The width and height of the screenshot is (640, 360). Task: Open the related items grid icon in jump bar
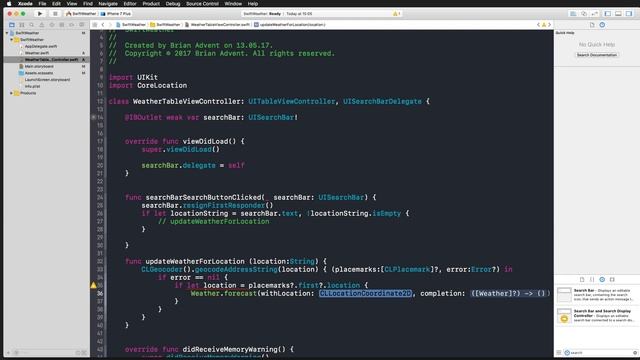(95, 25)
